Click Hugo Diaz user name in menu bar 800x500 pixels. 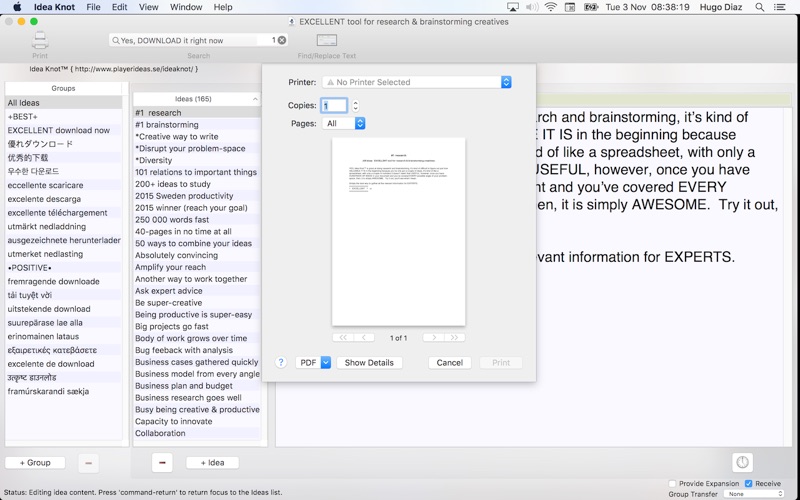coord(721,7)
